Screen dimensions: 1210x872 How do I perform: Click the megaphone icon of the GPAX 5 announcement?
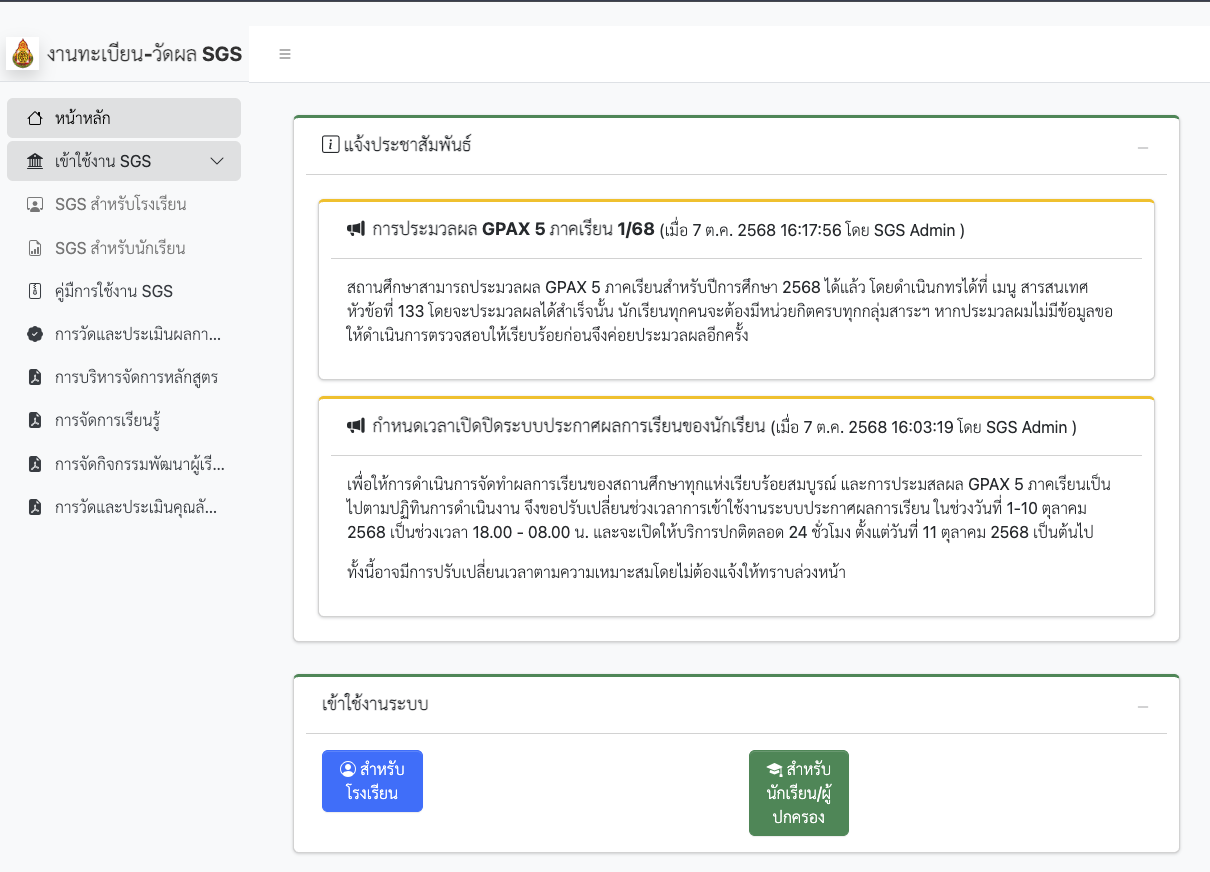[x=356, y=229]
